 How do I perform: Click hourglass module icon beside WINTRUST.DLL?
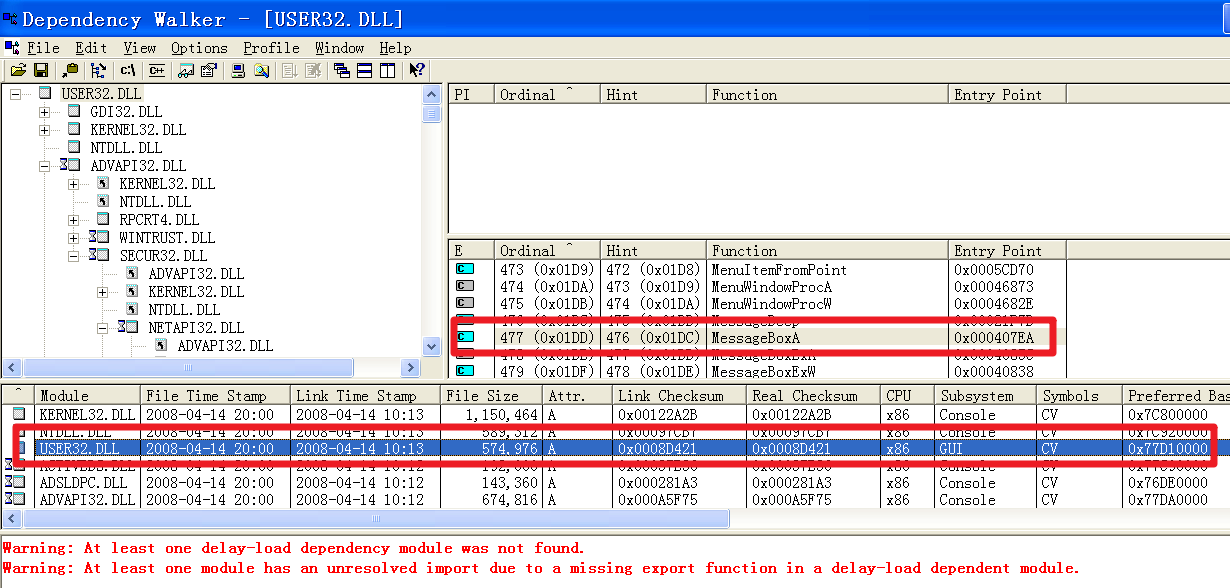(x=98, y=237)
